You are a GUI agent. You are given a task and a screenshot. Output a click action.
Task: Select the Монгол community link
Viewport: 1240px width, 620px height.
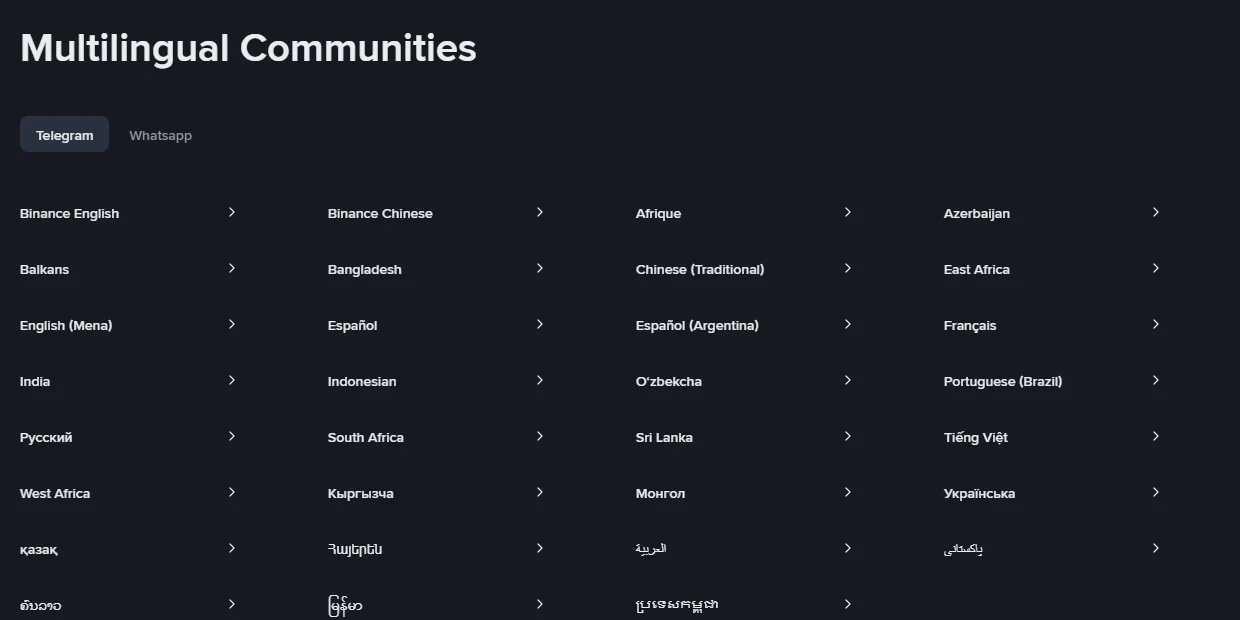click(661, 493)
